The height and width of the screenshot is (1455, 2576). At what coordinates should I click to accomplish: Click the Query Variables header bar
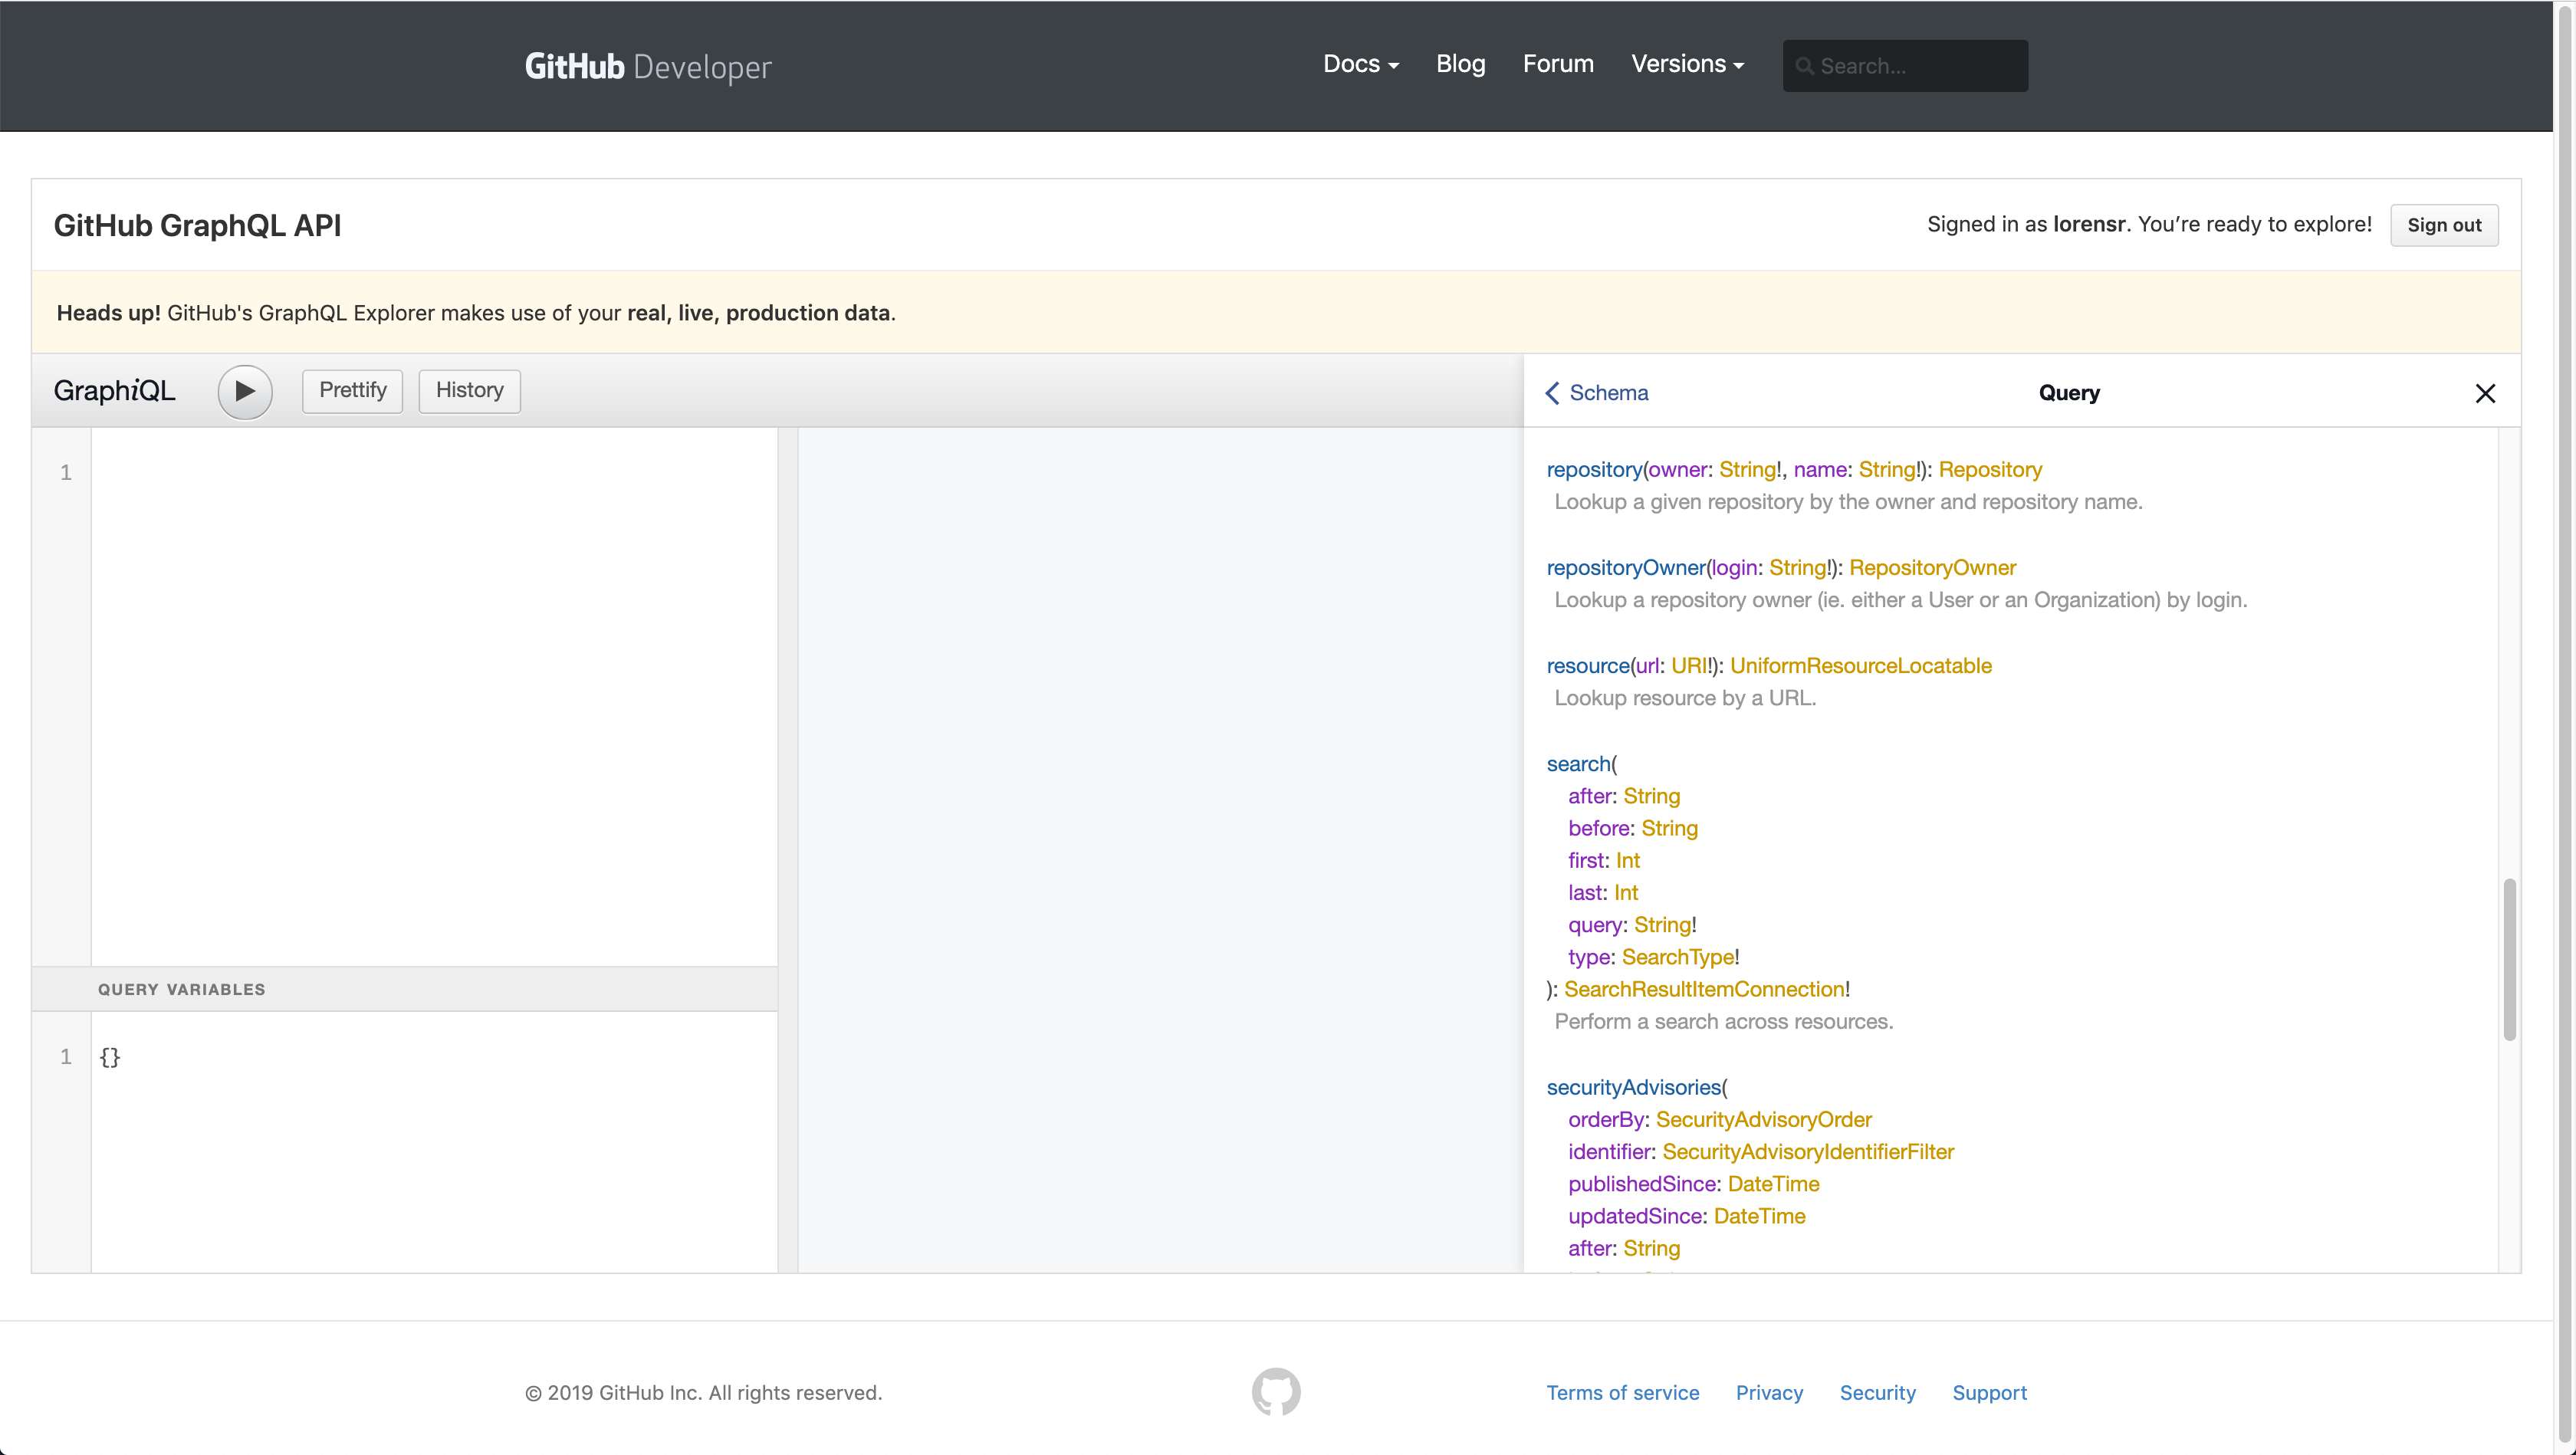click(x=404, y=989)
